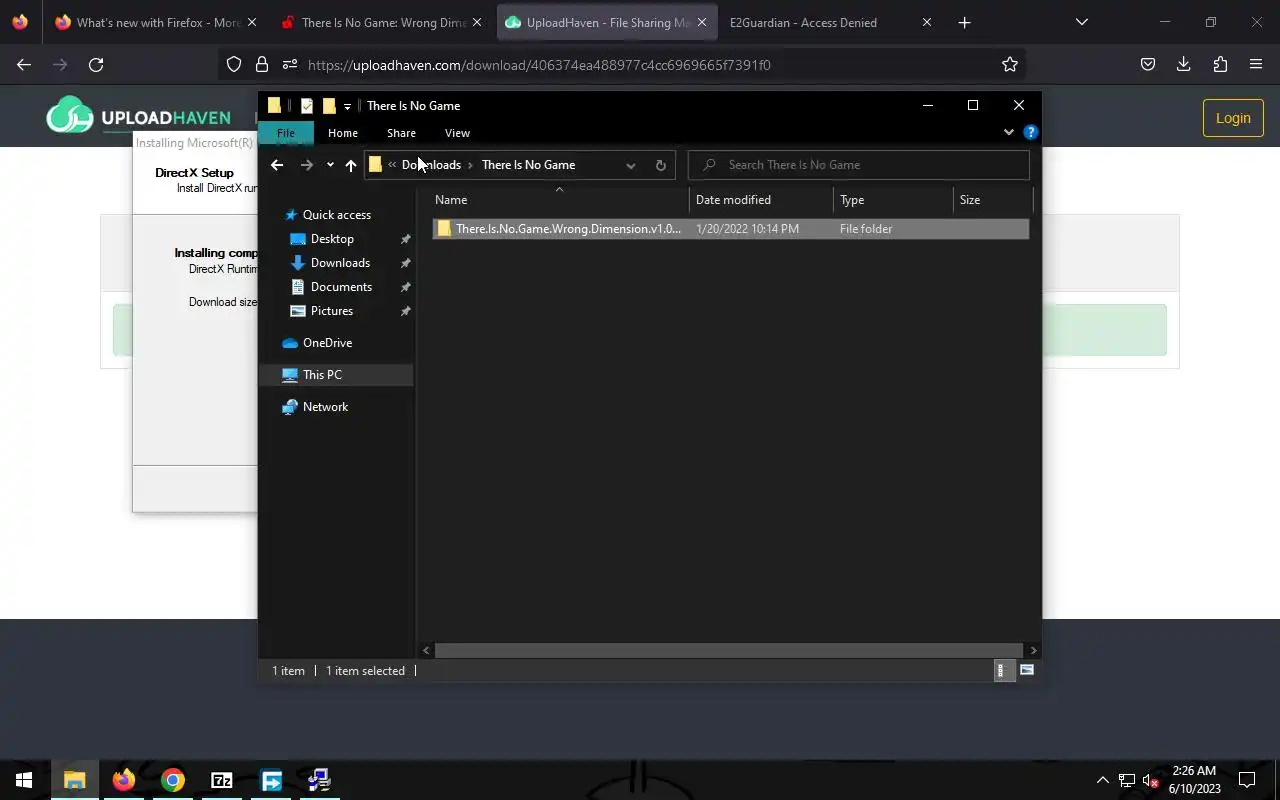Open the list all tabs dropdown
Screen dimensions: 1280x800
pyautogui.click(x=1081, y=22)
